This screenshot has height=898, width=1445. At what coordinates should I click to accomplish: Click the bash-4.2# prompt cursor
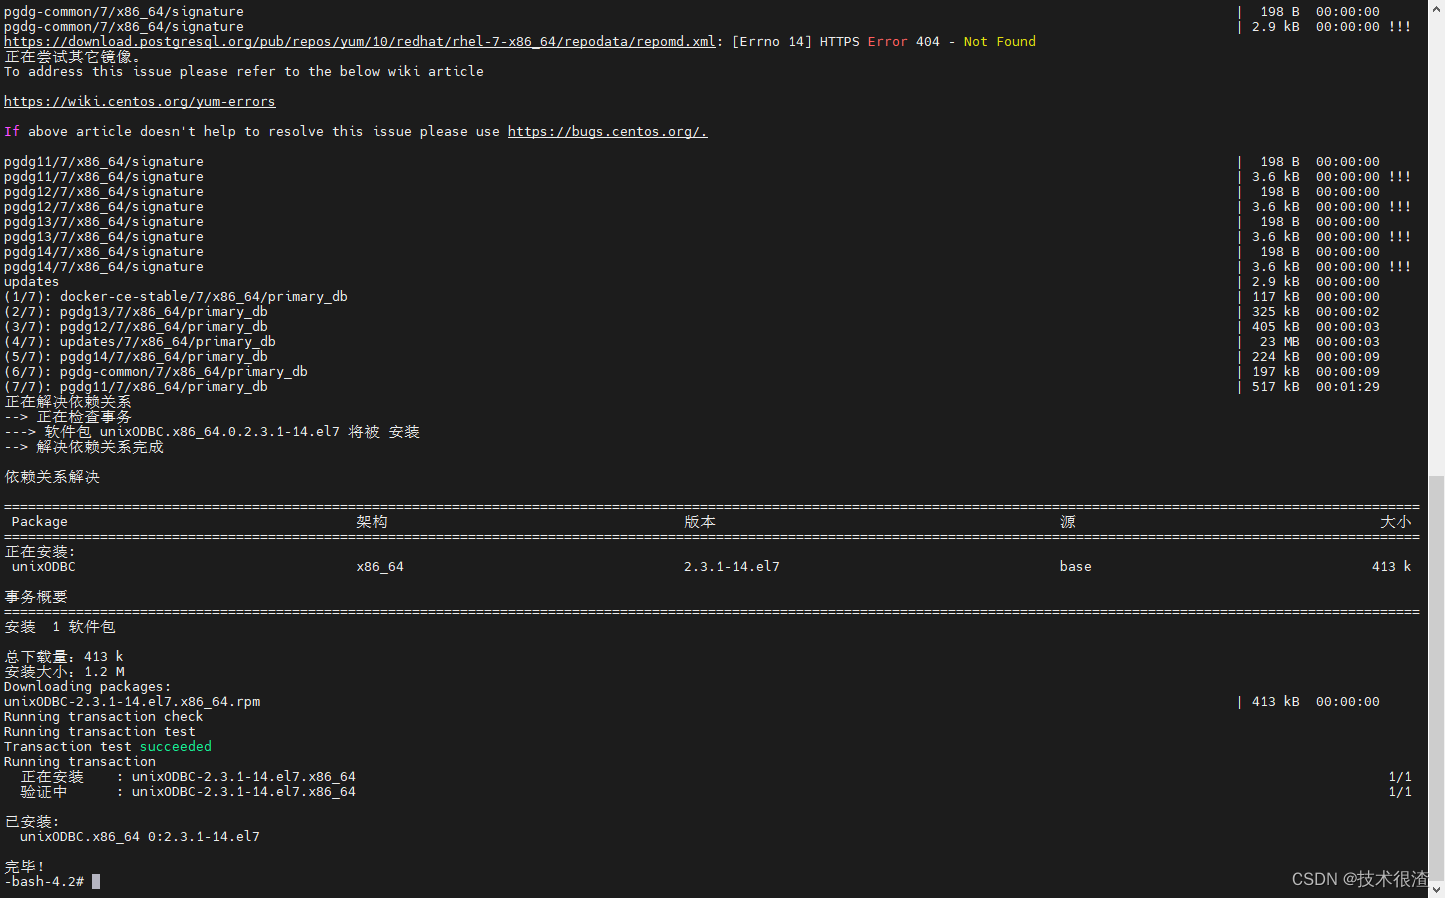point(96,882)
